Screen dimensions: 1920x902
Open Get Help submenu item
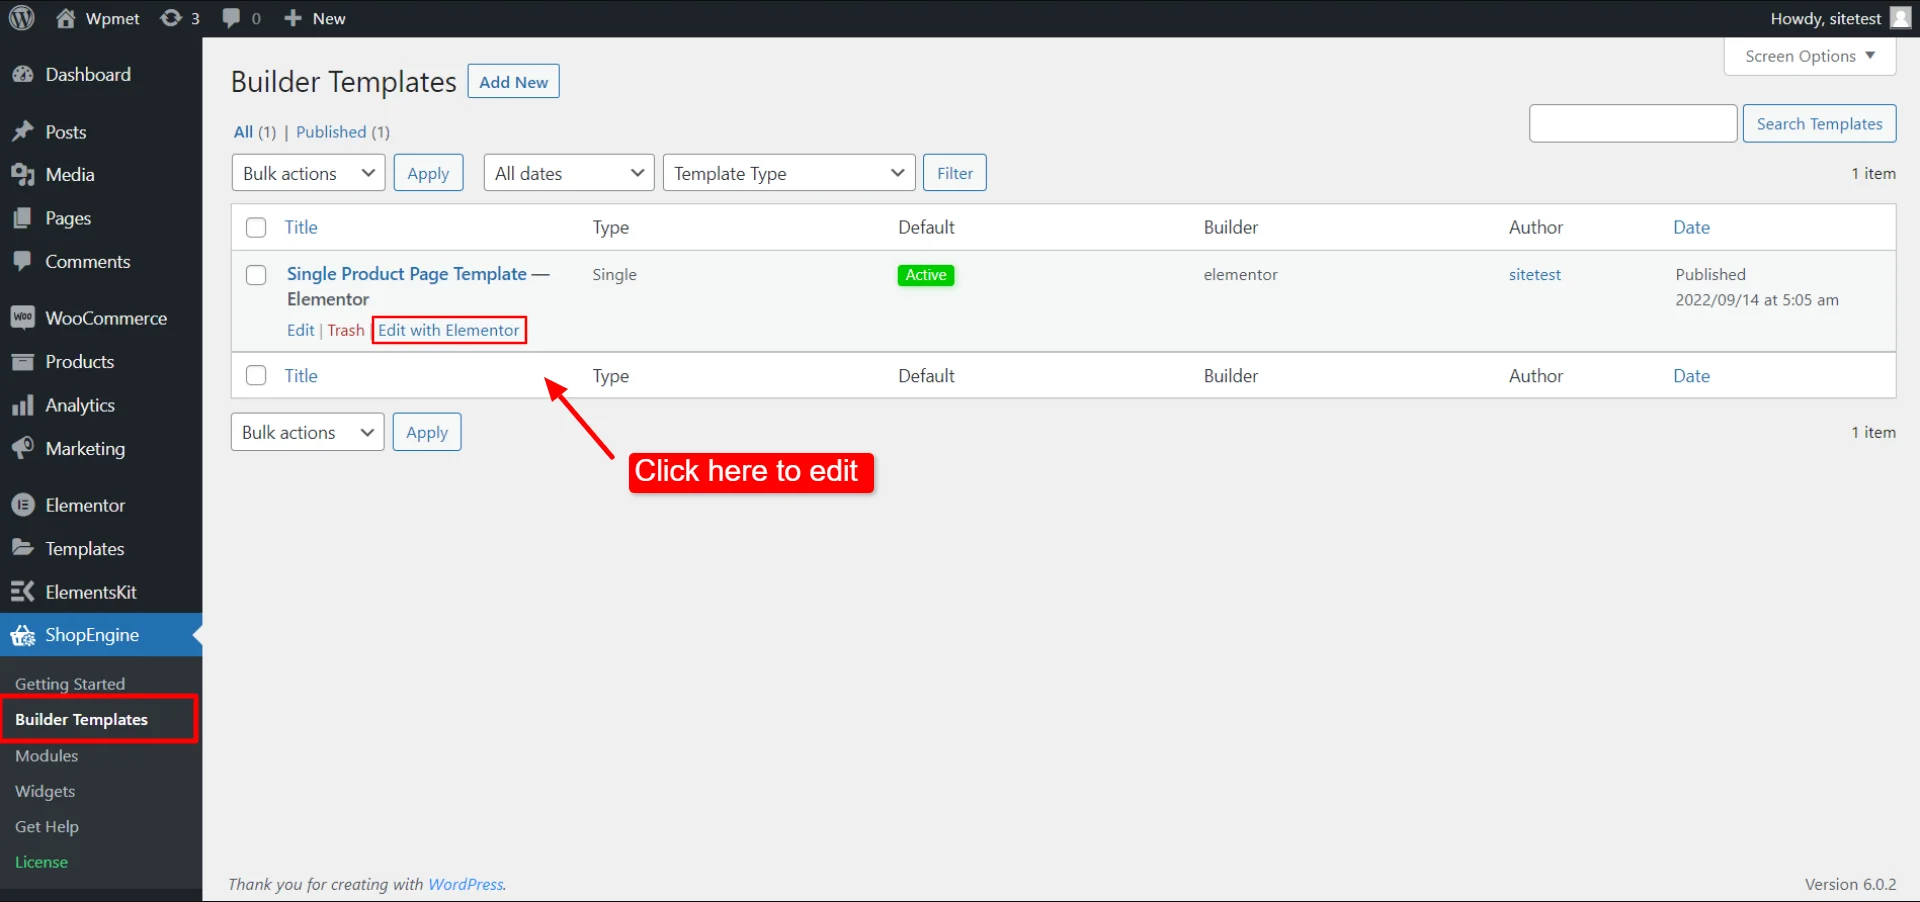point(47,827)
